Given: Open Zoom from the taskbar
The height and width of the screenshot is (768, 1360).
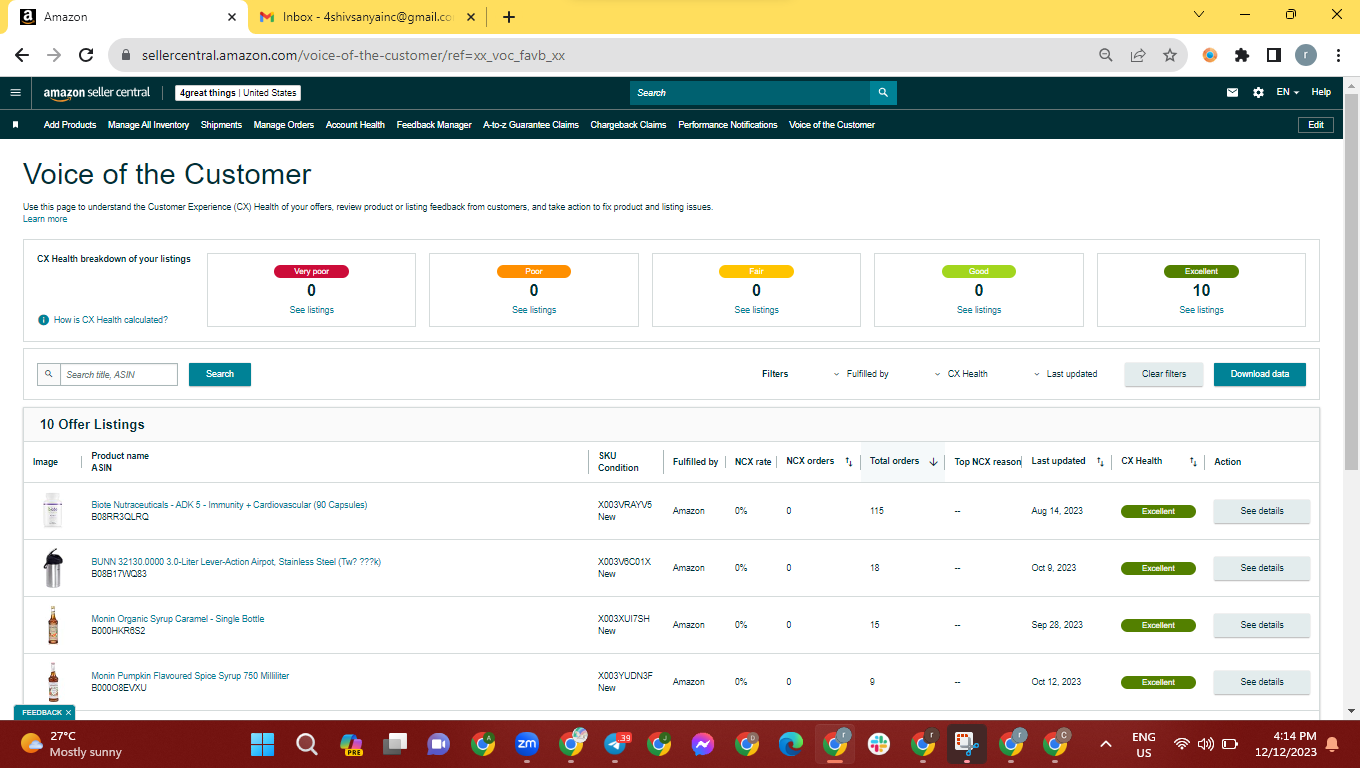Looking at the screenshot, I should point(527,744).
